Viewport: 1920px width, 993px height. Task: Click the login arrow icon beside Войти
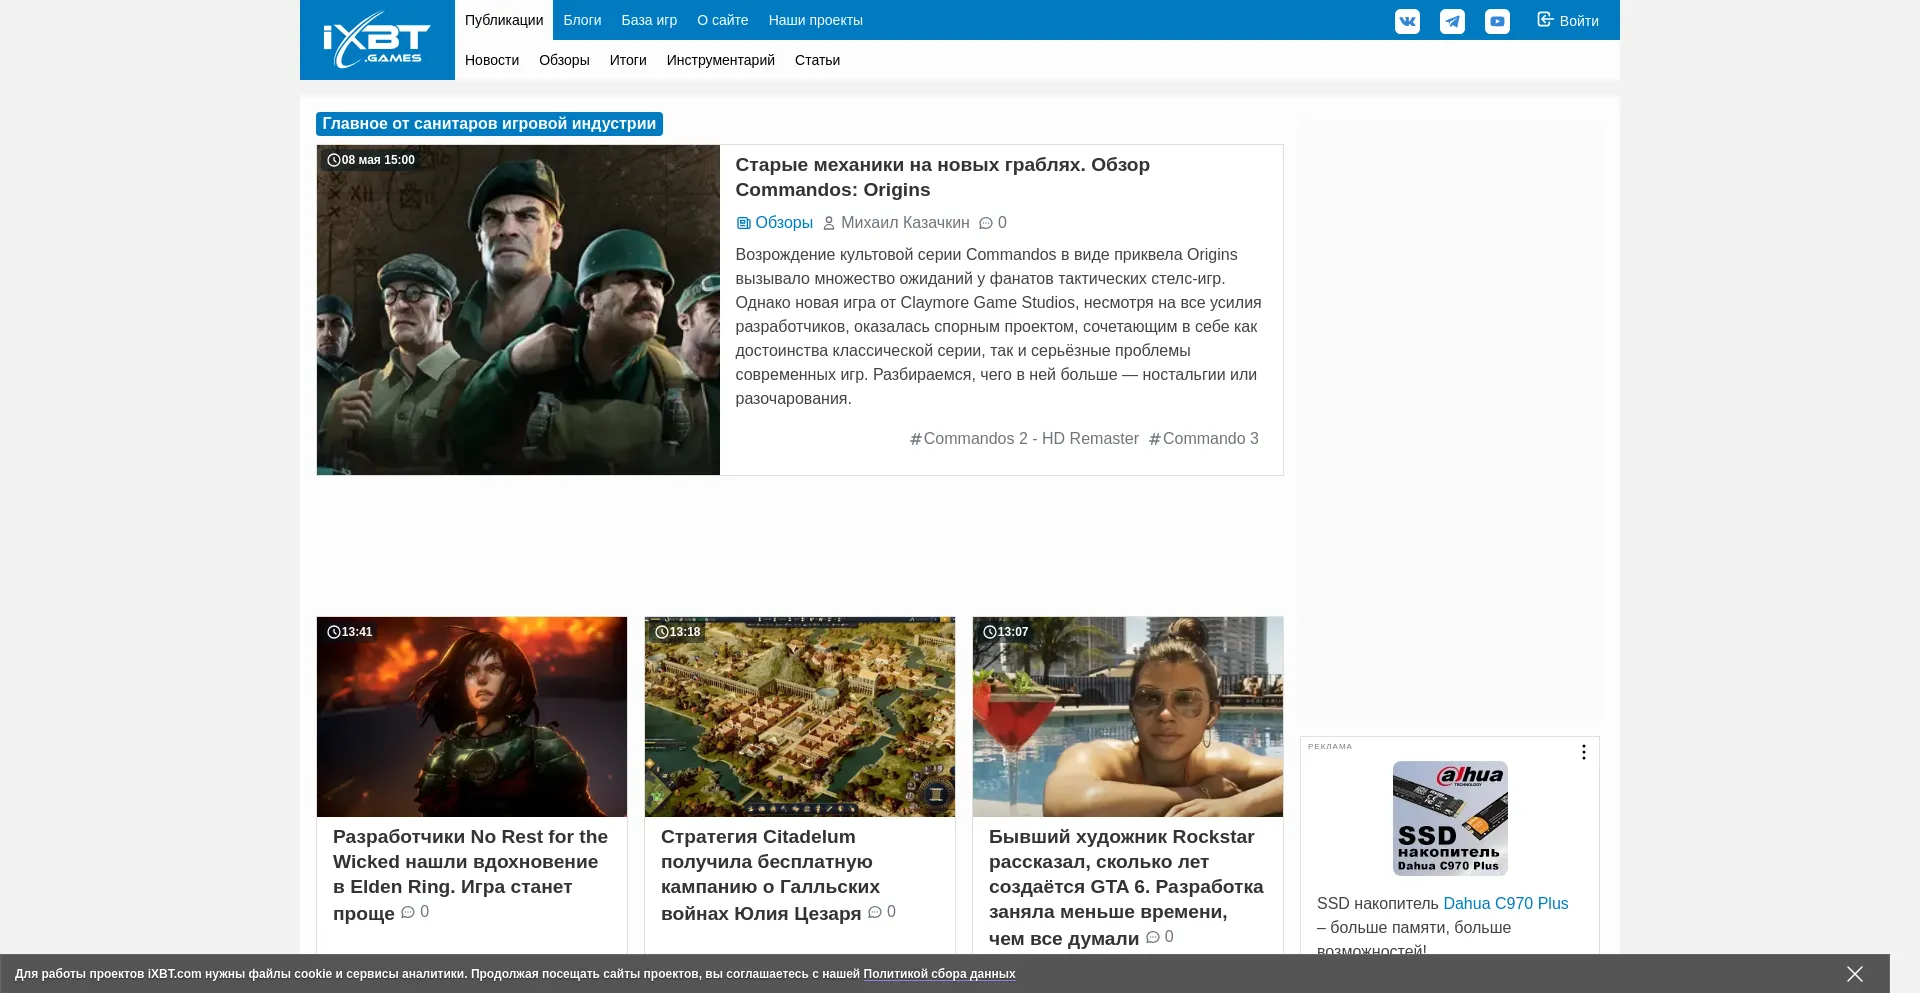[1545, 19]
